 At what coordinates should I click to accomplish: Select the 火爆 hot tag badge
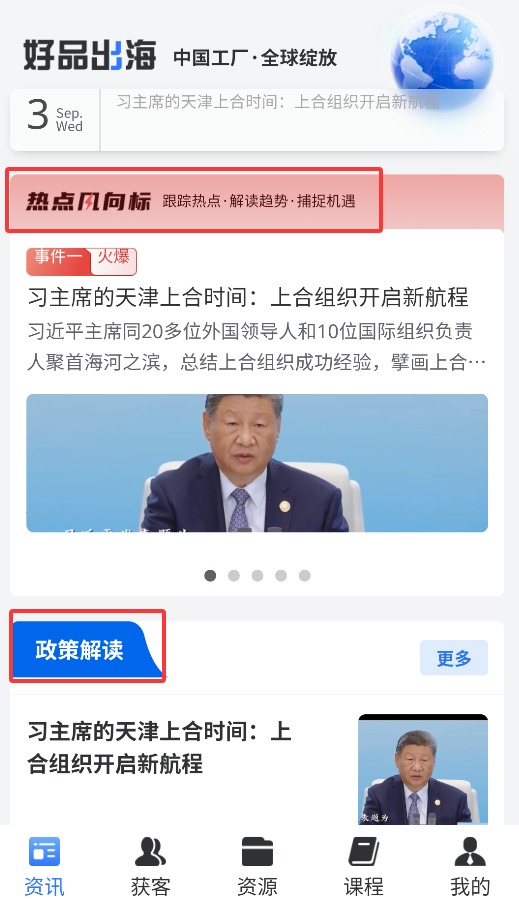click(114, 259)
